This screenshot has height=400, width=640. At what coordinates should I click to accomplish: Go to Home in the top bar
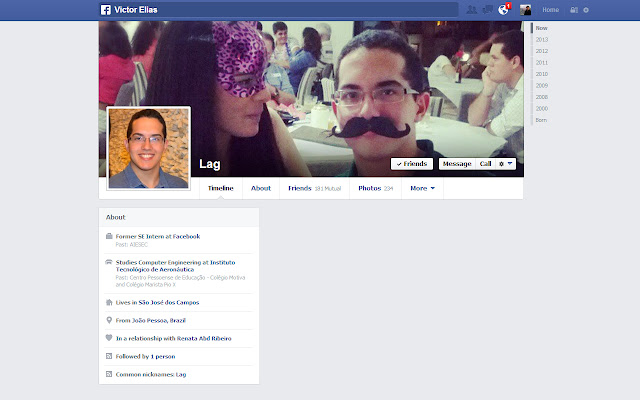(550, 10)
